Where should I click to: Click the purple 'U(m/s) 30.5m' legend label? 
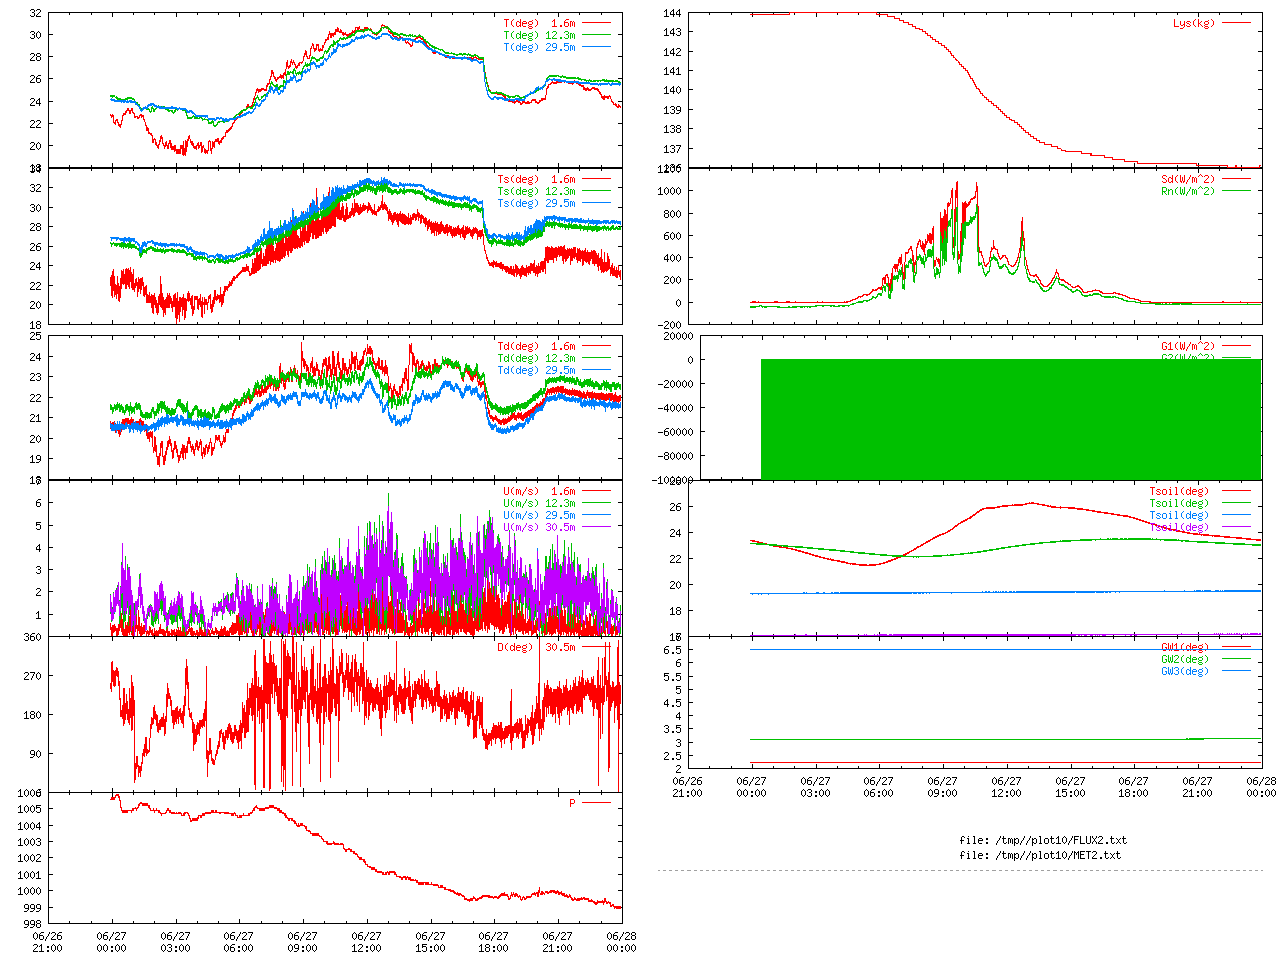click(x=539, y=528)
